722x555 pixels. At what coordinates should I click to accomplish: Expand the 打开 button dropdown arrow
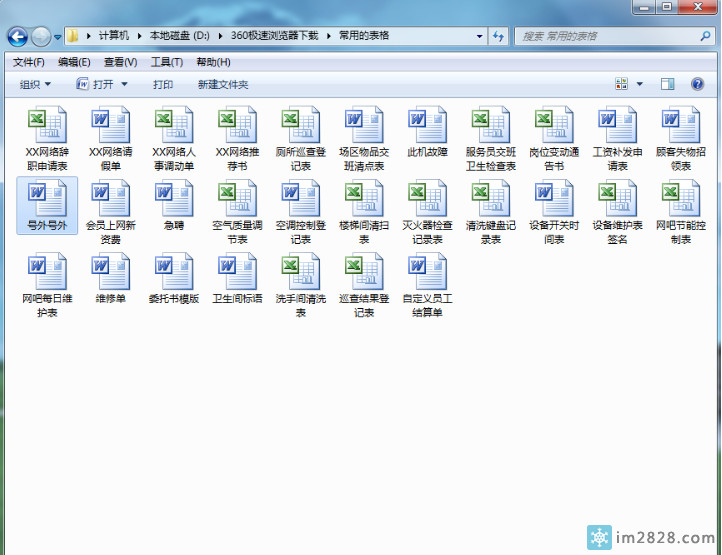click(125, 85)
